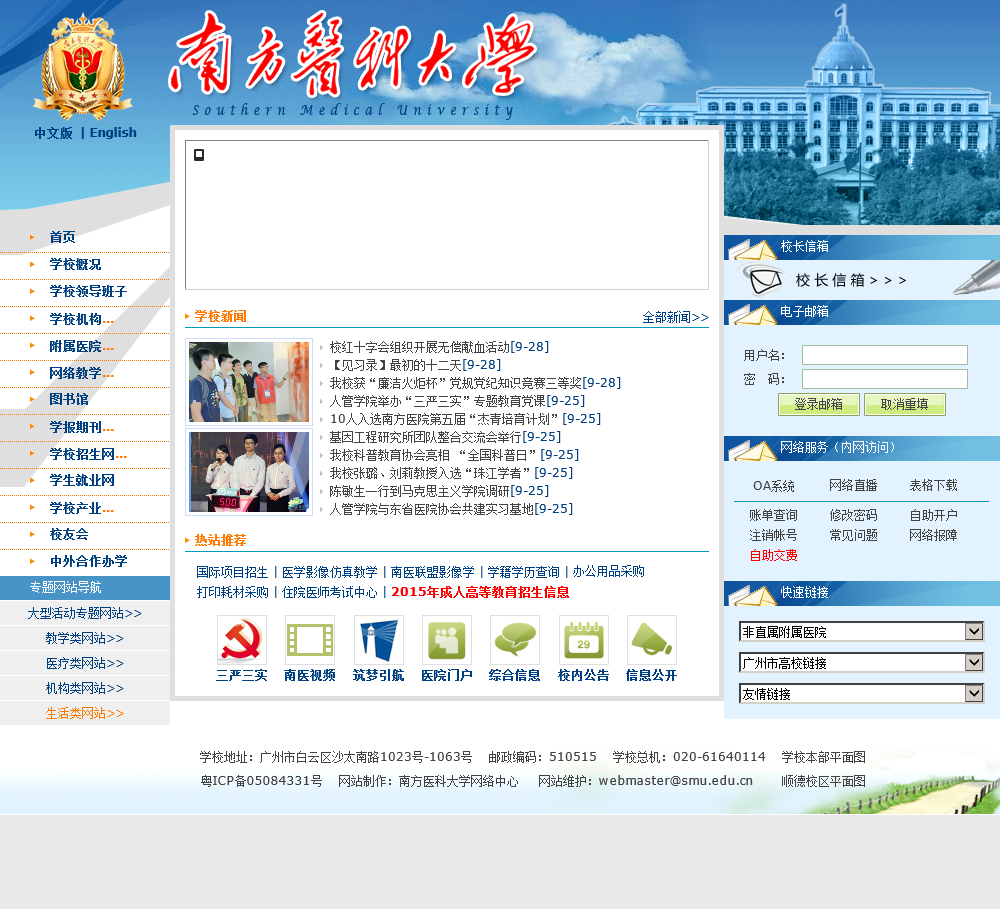Switch to English version
1000x909 pixels.
(113, 133)
